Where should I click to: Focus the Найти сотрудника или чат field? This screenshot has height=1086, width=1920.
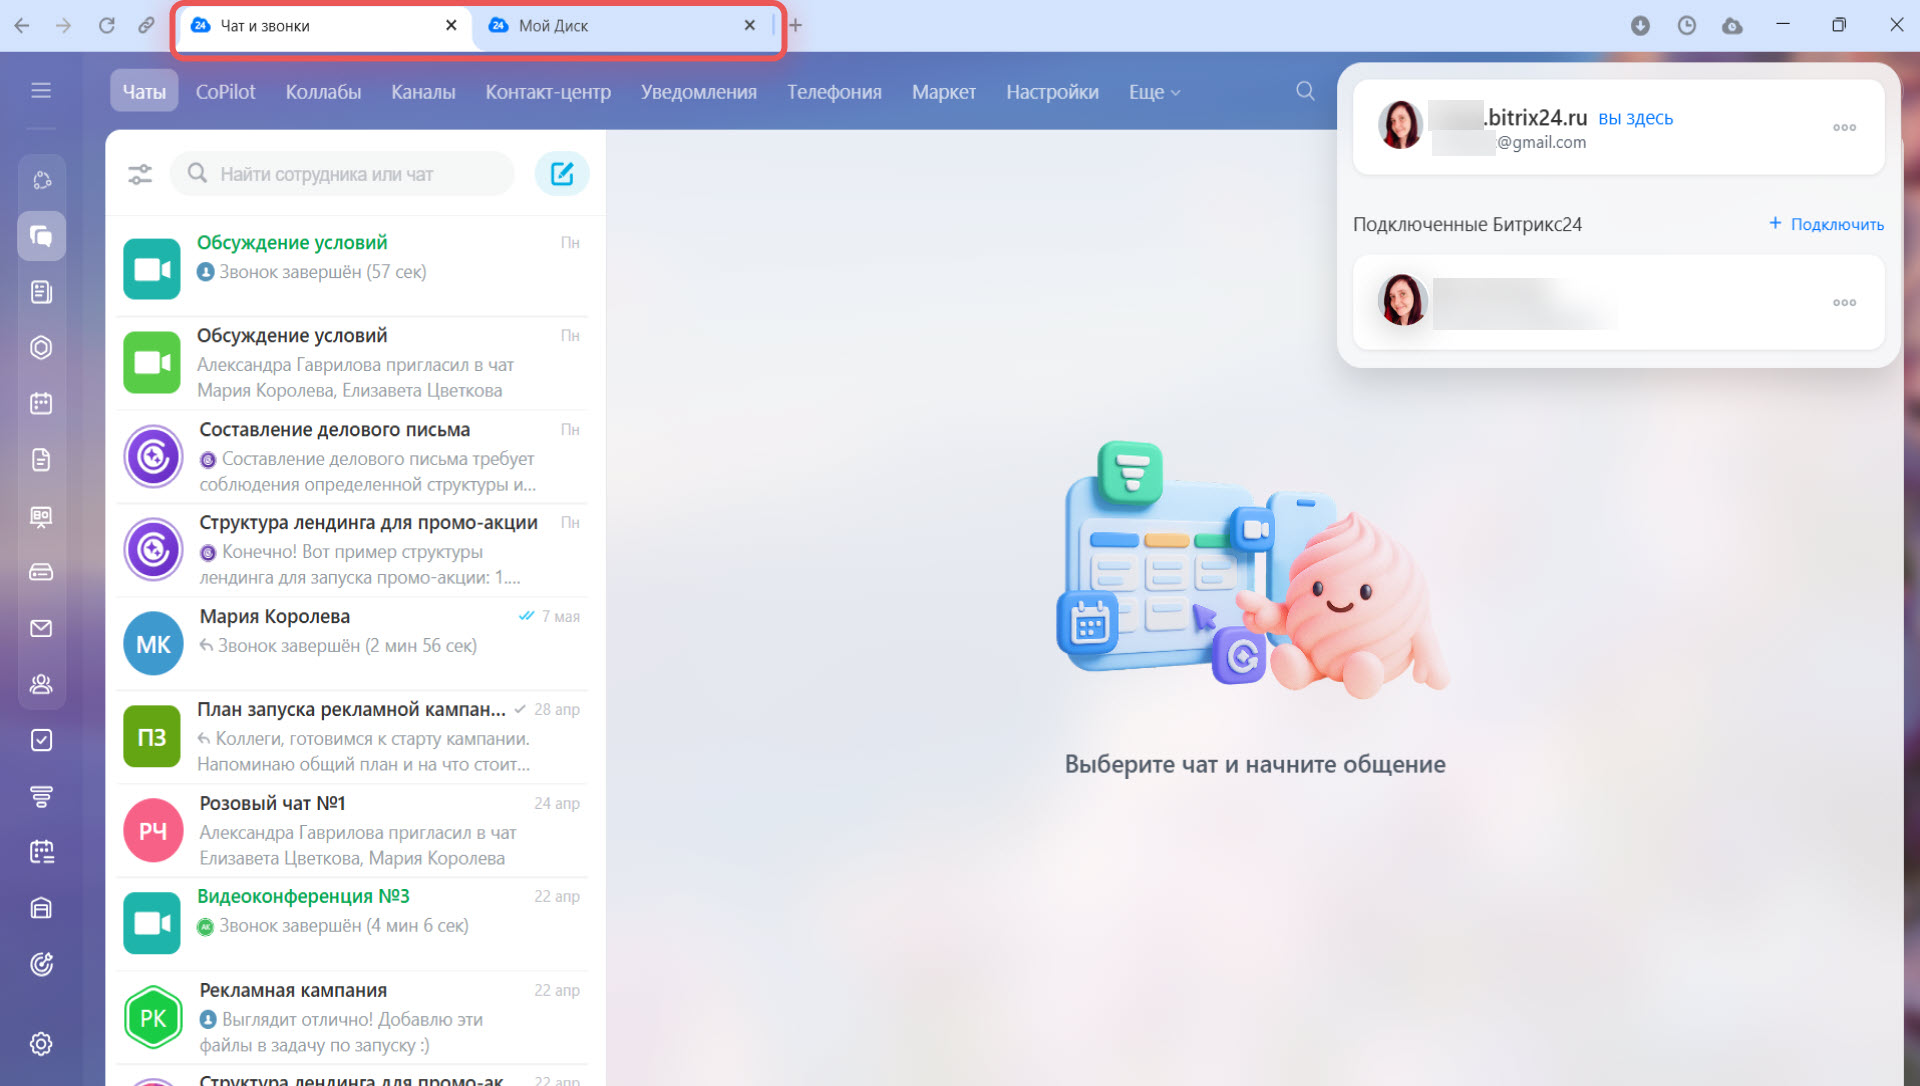click(x=342, y=174)
